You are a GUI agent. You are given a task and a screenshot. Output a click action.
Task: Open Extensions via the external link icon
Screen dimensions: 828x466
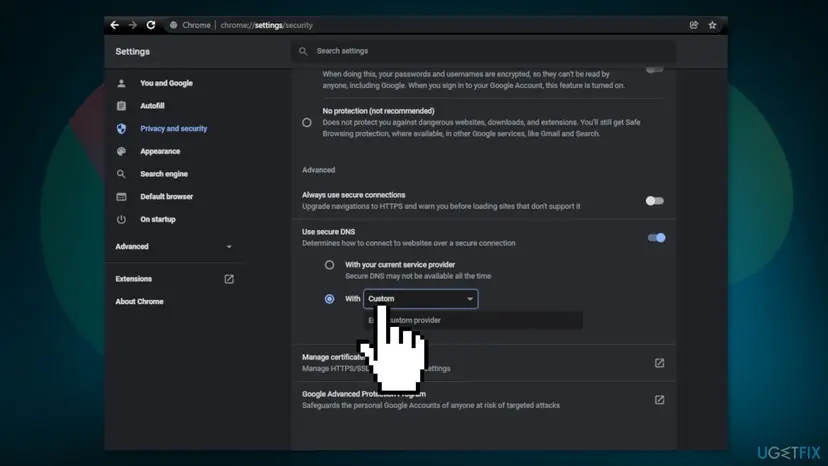(229, 279)
